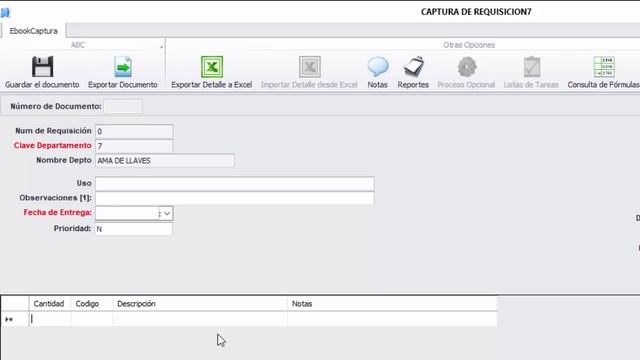The height and width of the screenshot is (360, 640).
Task: Open Consulta de Fórmulas icon
Action: click(x=604, y=67)
